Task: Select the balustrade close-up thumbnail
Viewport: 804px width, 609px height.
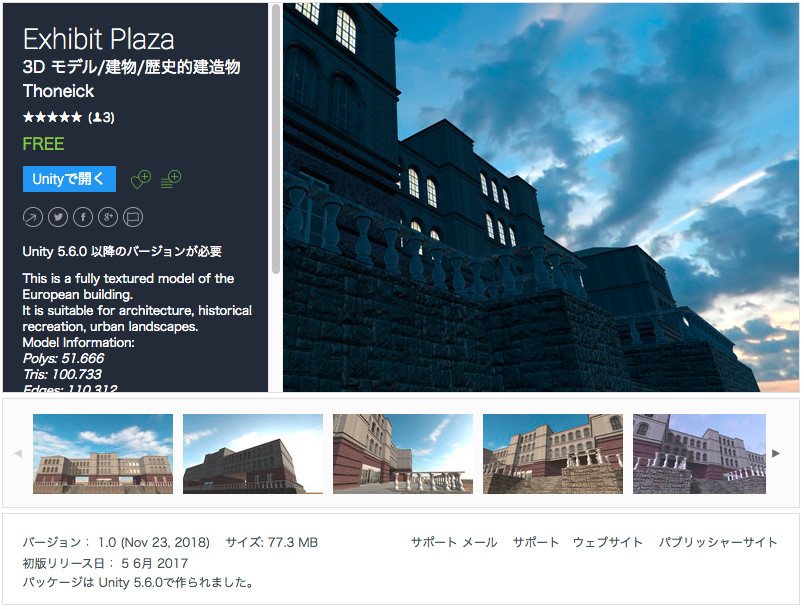Action: (x=403, y=454)
